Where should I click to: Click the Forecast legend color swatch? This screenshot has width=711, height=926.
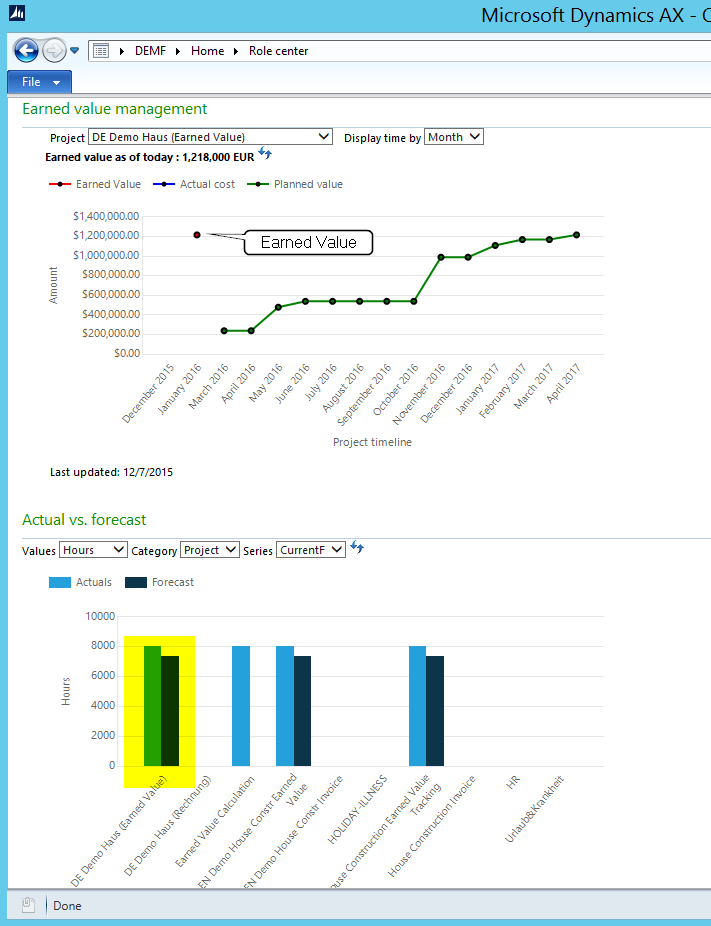click(x=135, y=582)
